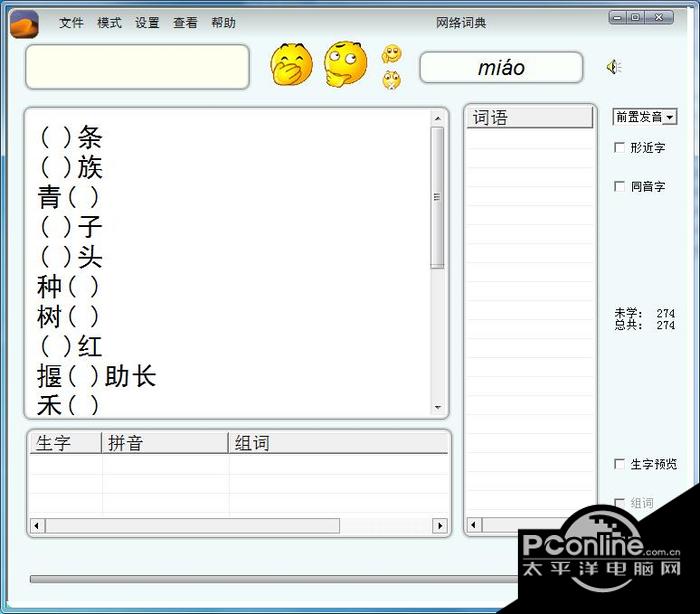Click the 总共 count value

point(666,325)
